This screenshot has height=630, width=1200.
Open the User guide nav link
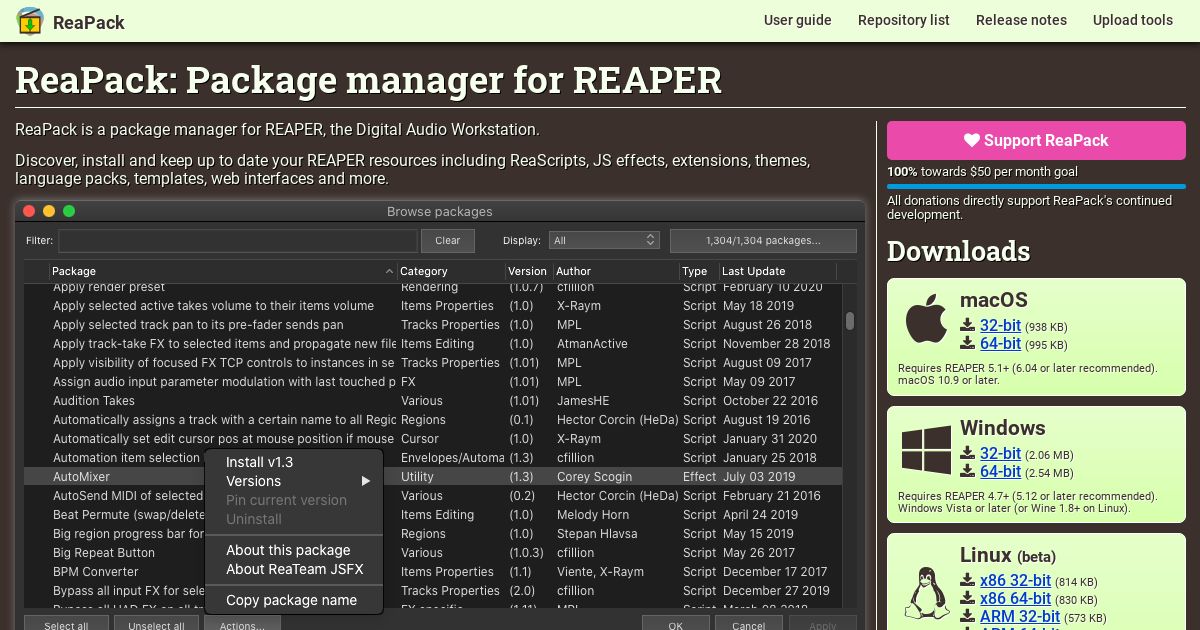[x=798, y=20]
